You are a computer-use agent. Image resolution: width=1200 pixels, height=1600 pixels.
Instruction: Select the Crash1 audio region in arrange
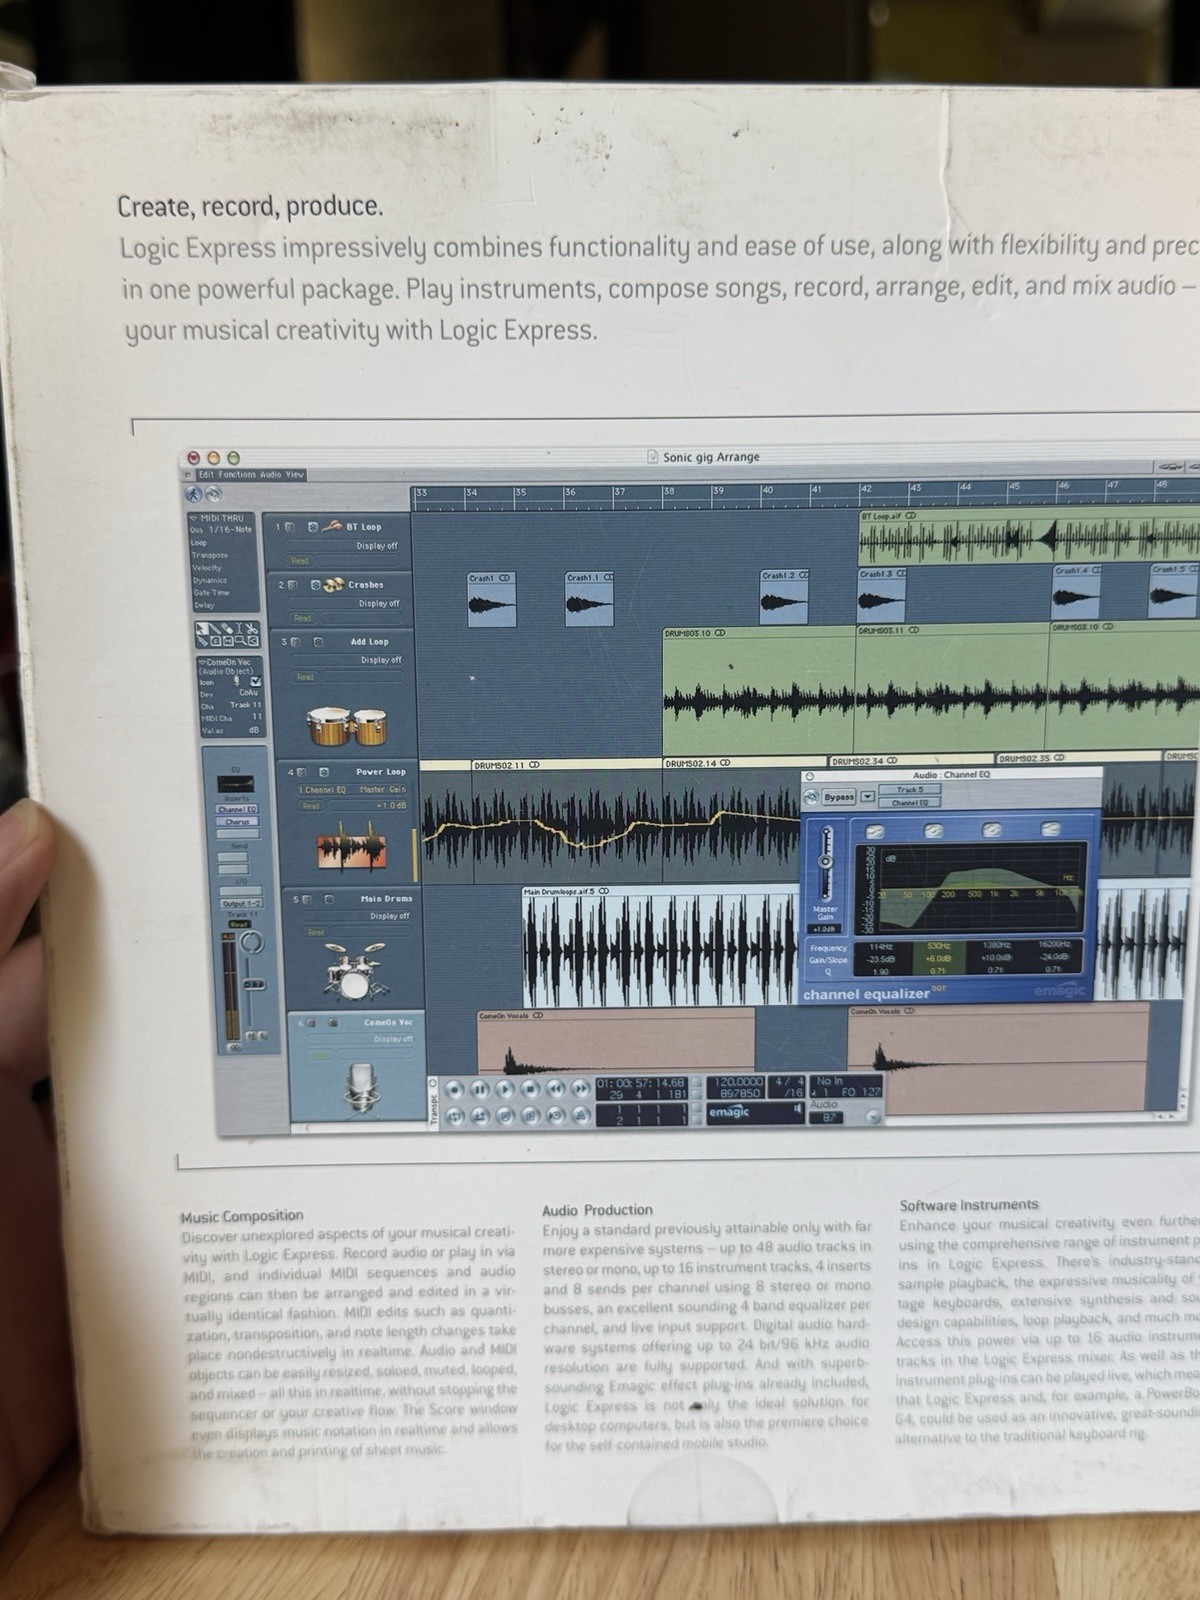point(491,598)
